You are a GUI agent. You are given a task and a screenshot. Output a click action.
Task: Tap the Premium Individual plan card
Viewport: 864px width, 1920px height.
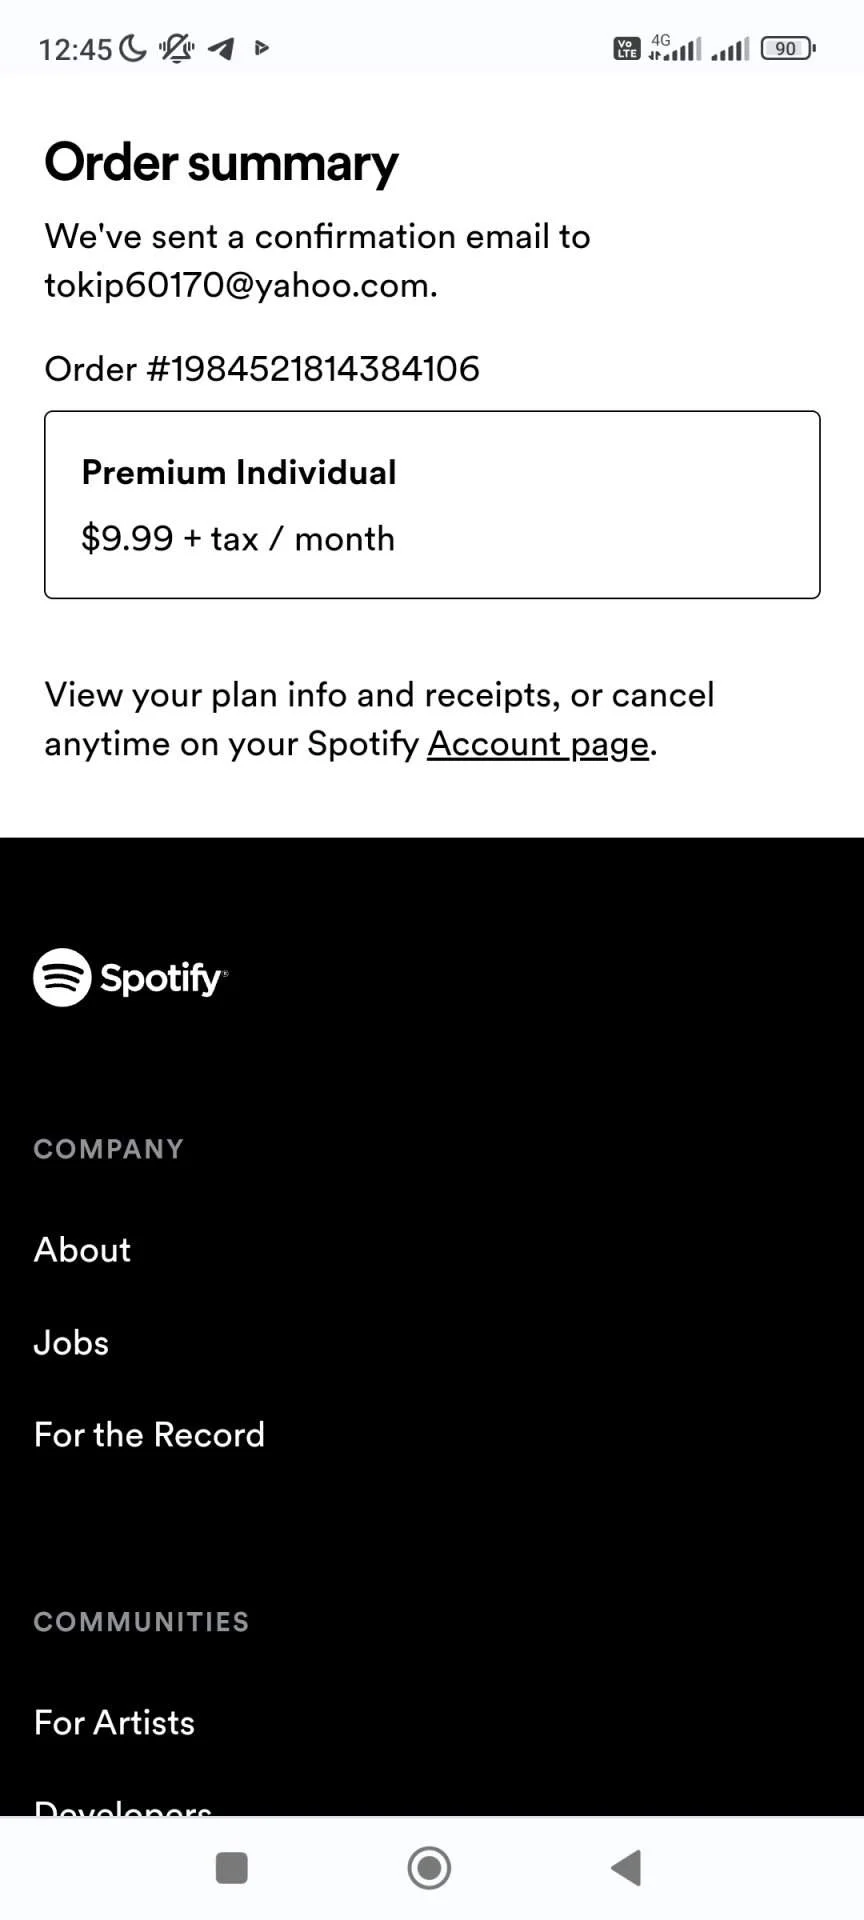click(x=432, y=504)
